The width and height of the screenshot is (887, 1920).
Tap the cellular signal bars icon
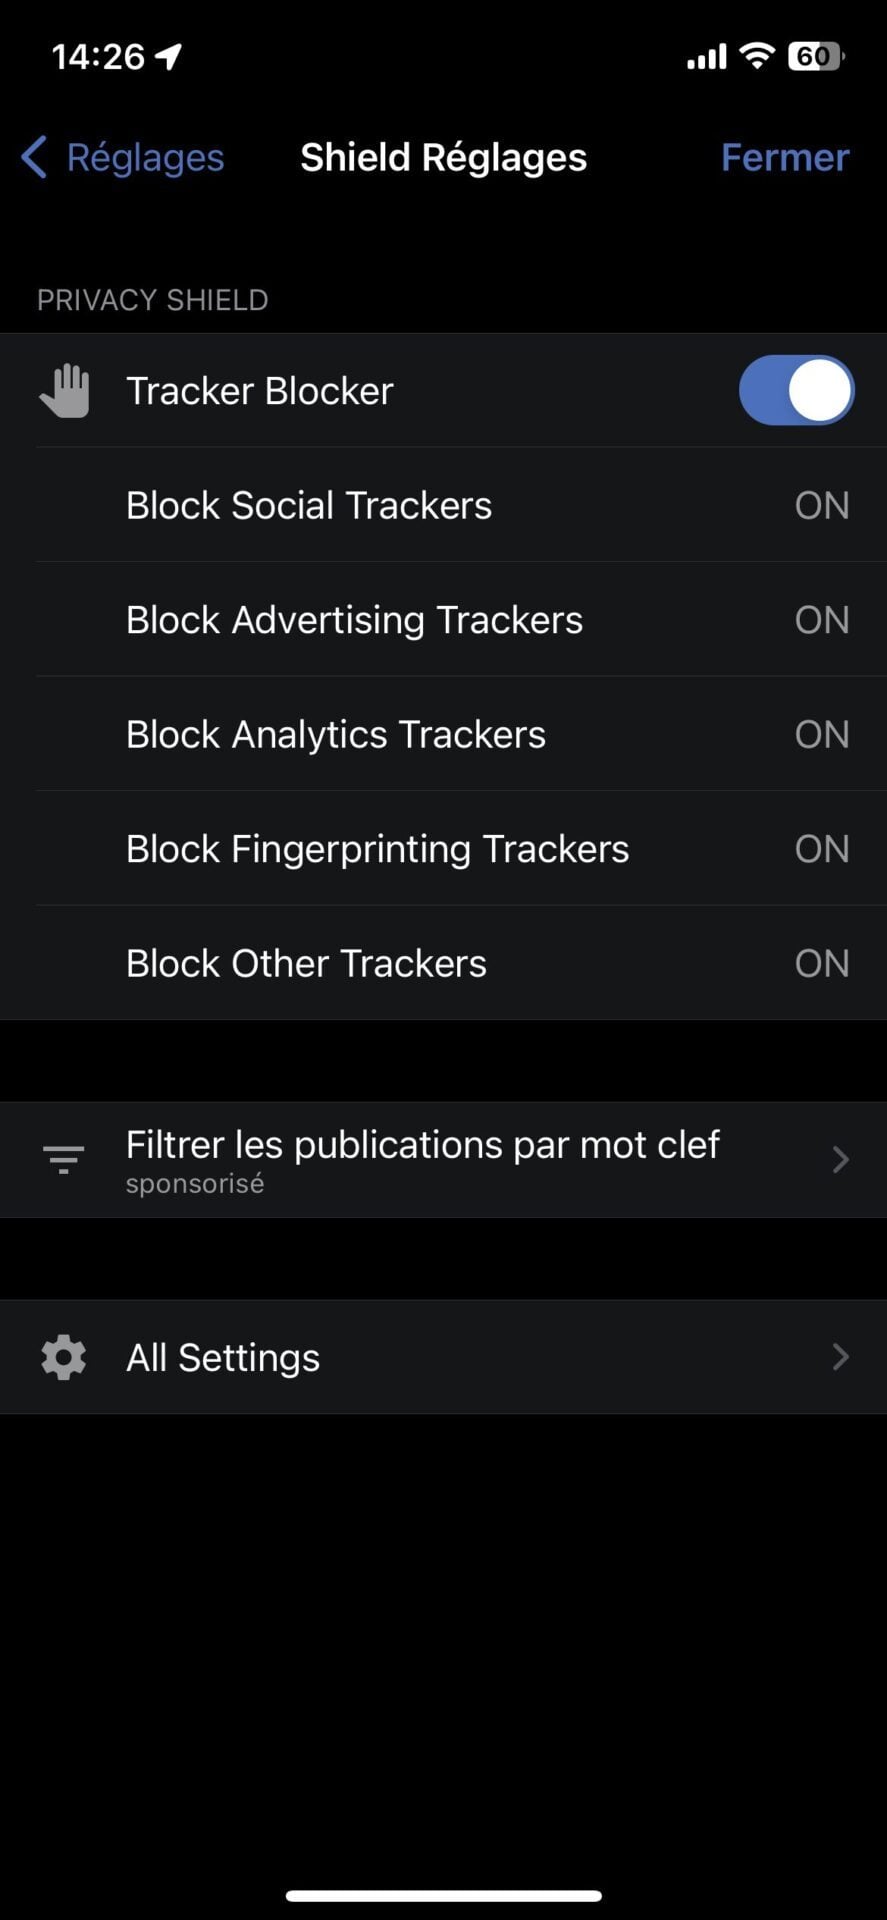(x=706, y=58)
